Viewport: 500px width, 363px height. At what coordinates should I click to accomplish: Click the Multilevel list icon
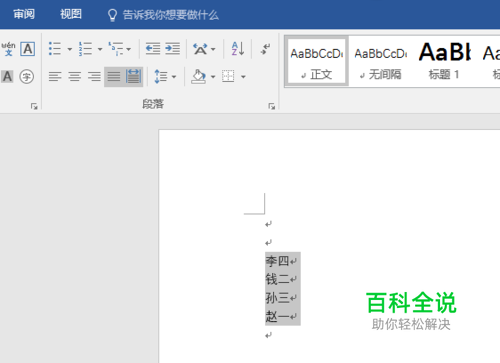pos(116,49)
